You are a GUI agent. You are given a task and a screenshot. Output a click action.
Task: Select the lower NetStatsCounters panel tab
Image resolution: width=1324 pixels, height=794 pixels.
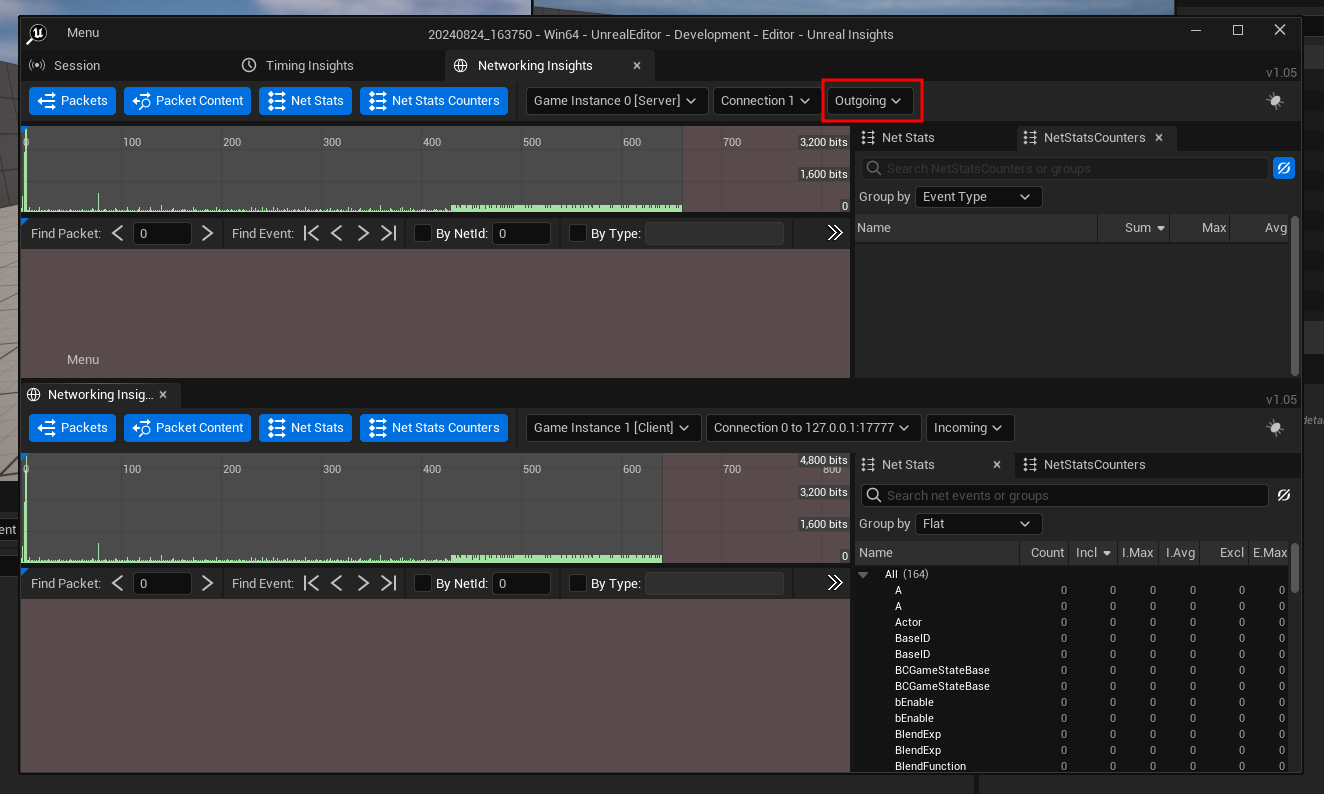[x=1083, y=465]
